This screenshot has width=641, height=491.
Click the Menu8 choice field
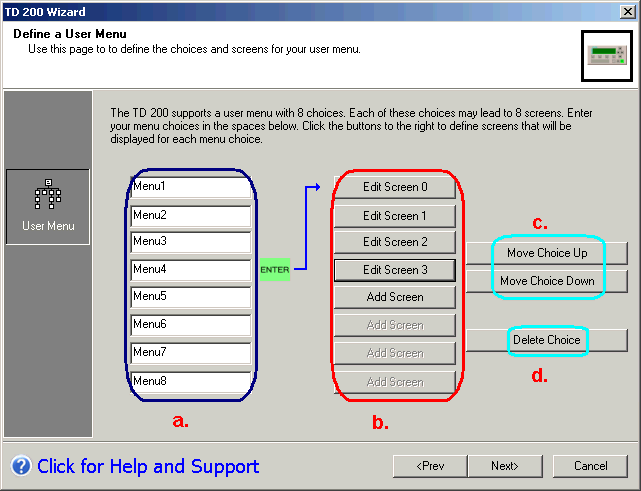click(191, 382)
